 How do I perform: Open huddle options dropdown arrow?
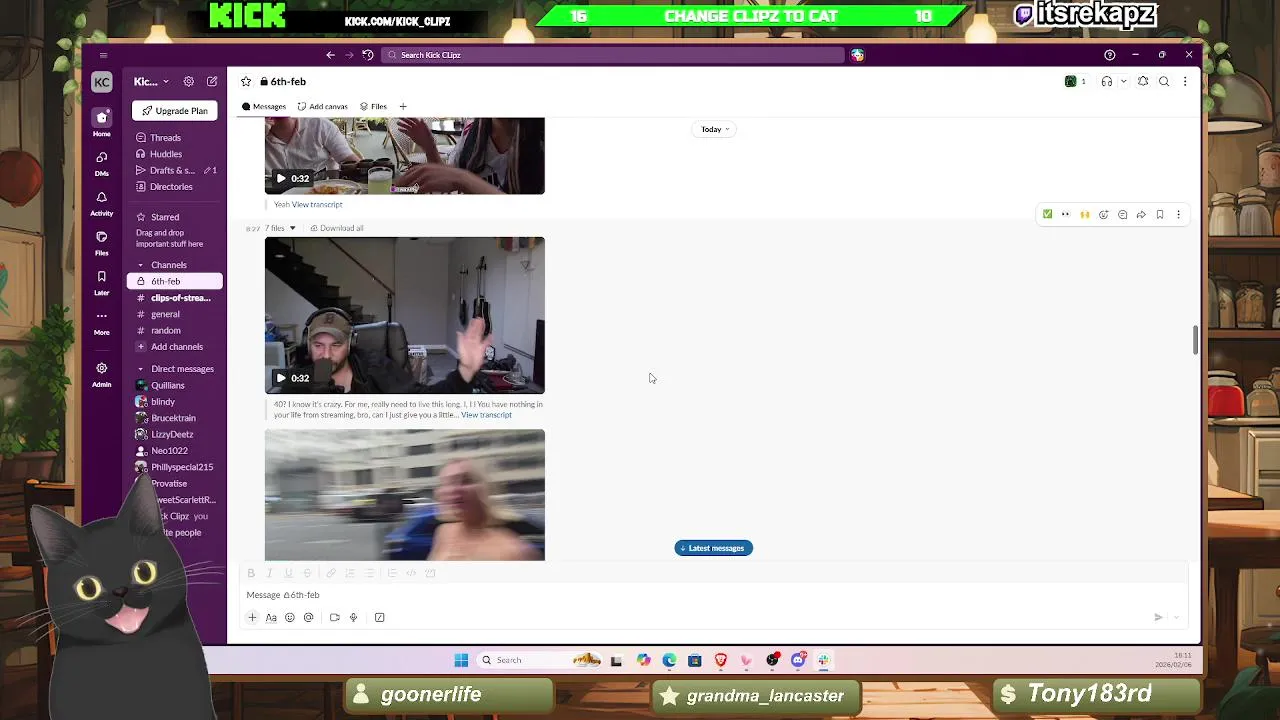(x=1124, y=82)
